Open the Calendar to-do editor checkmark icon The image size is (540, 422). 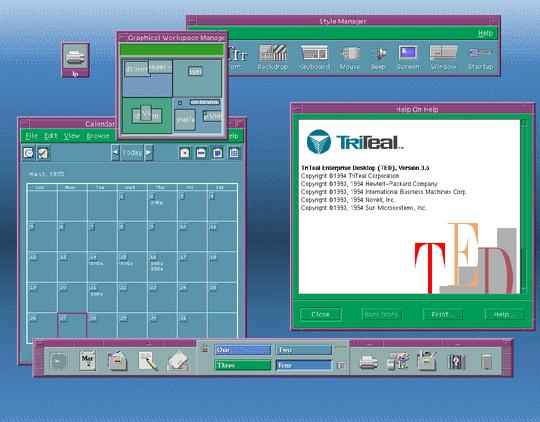coord(43,153)
